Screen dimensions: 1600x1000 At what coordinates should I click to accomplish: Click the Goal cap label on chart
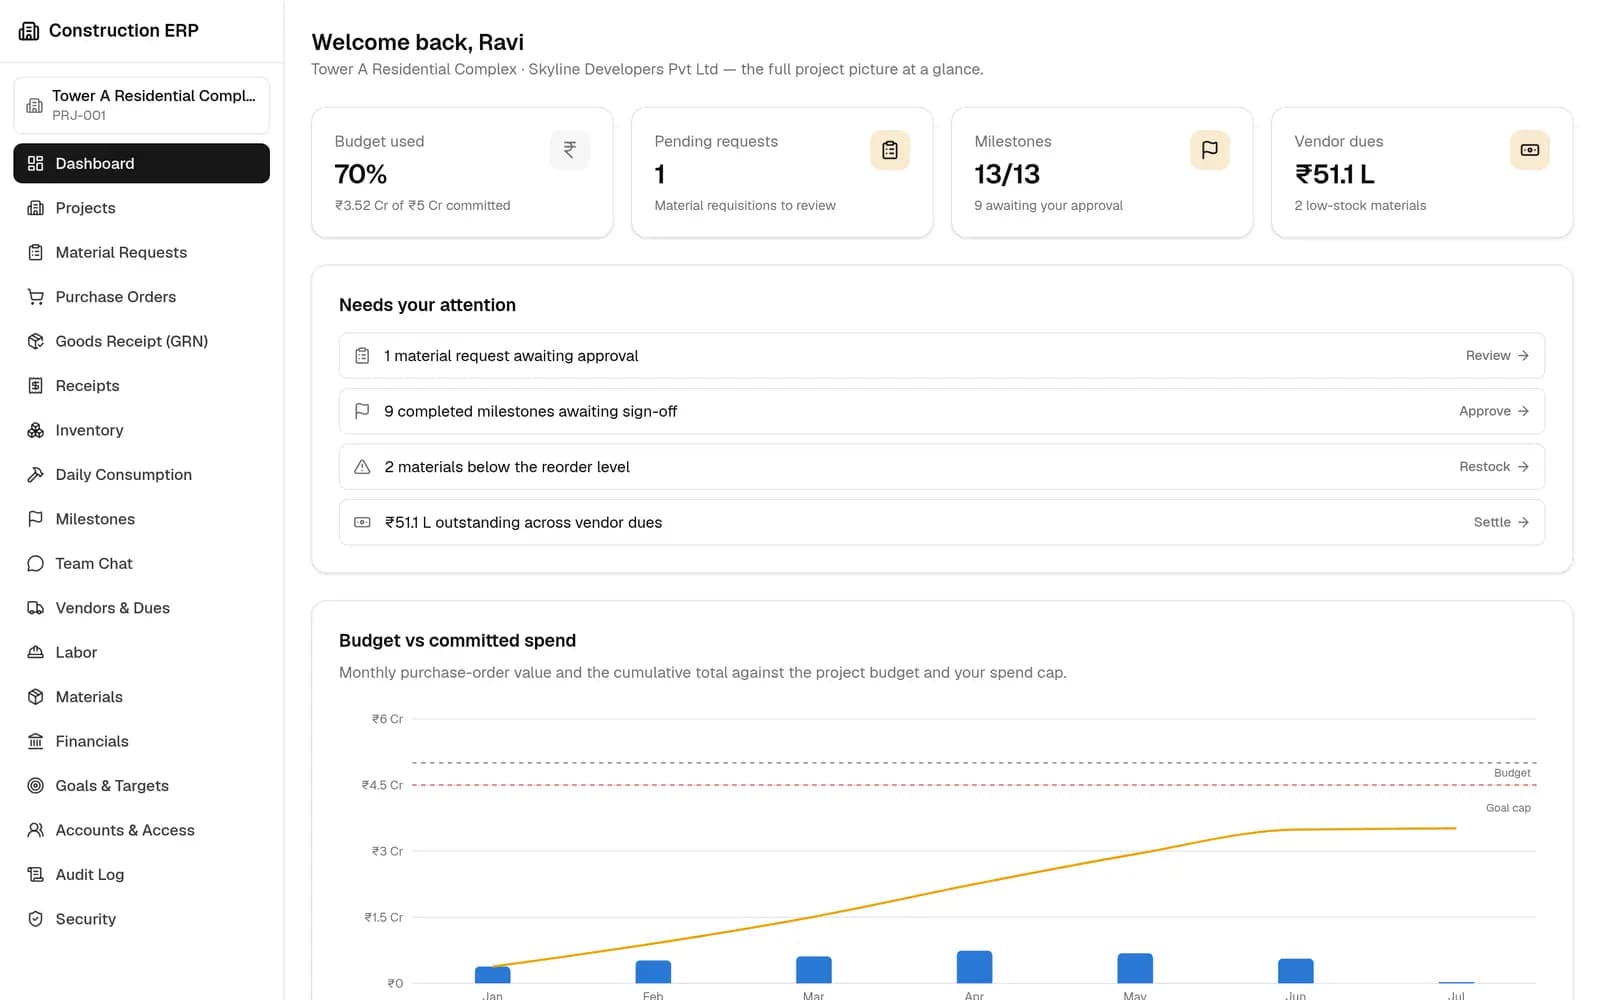[1508, 808]
